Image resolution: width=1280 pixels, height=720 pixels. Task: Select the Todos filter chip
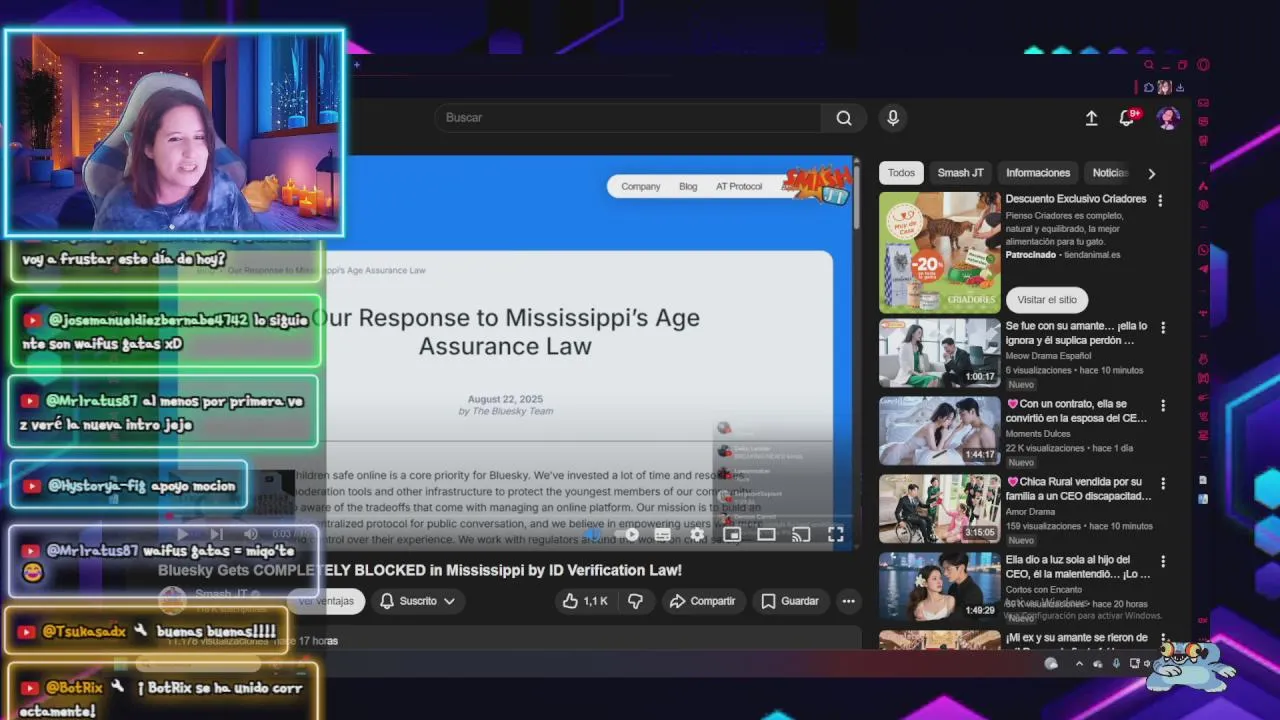(x=901, y=173)
